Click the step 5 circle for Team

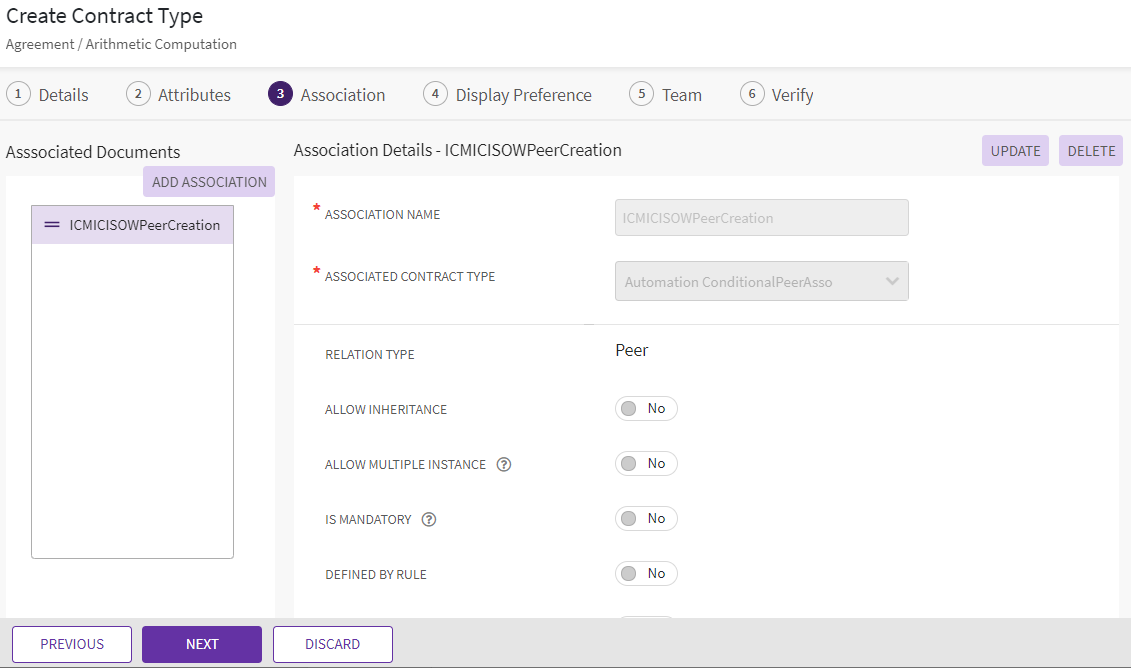(x=641, y=94)
